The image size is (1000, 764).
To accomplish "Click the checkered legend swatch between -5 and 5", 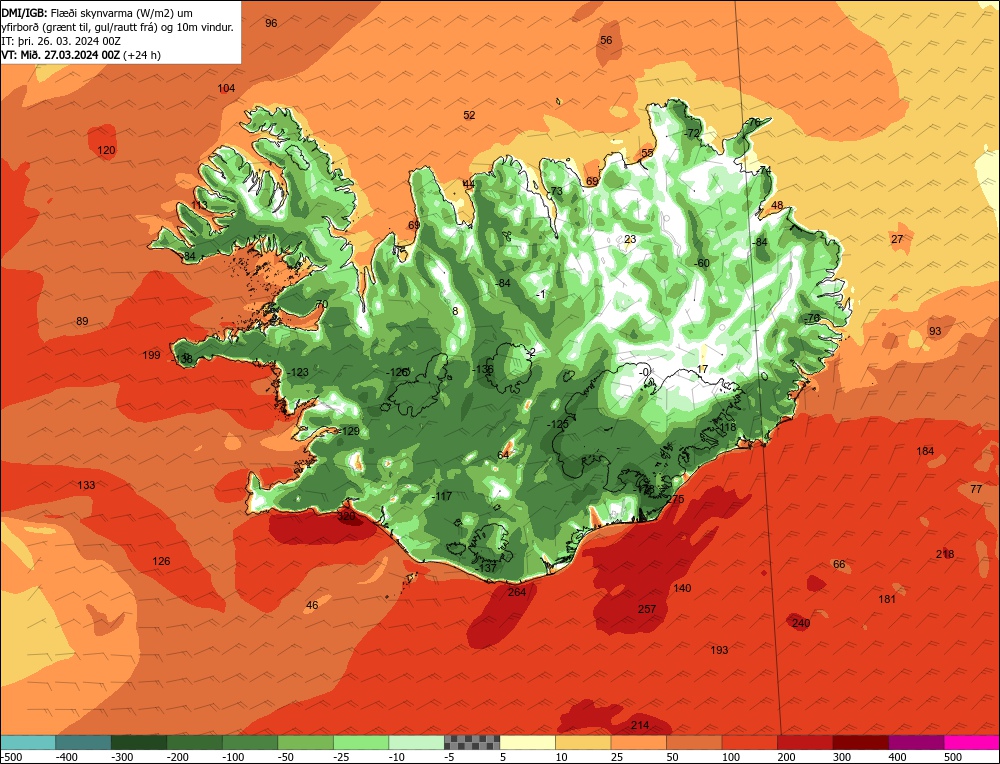I will click(471, 742).
